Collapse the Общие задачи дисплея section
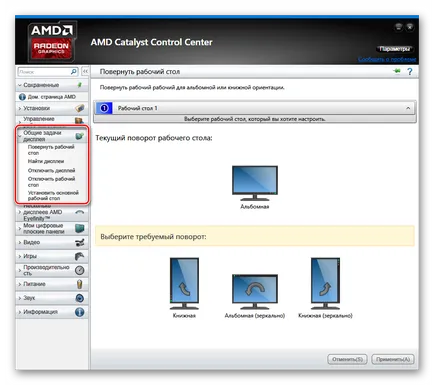Image resolution: width=434 pixels, height=385 pixels. (x=20, y=136)
